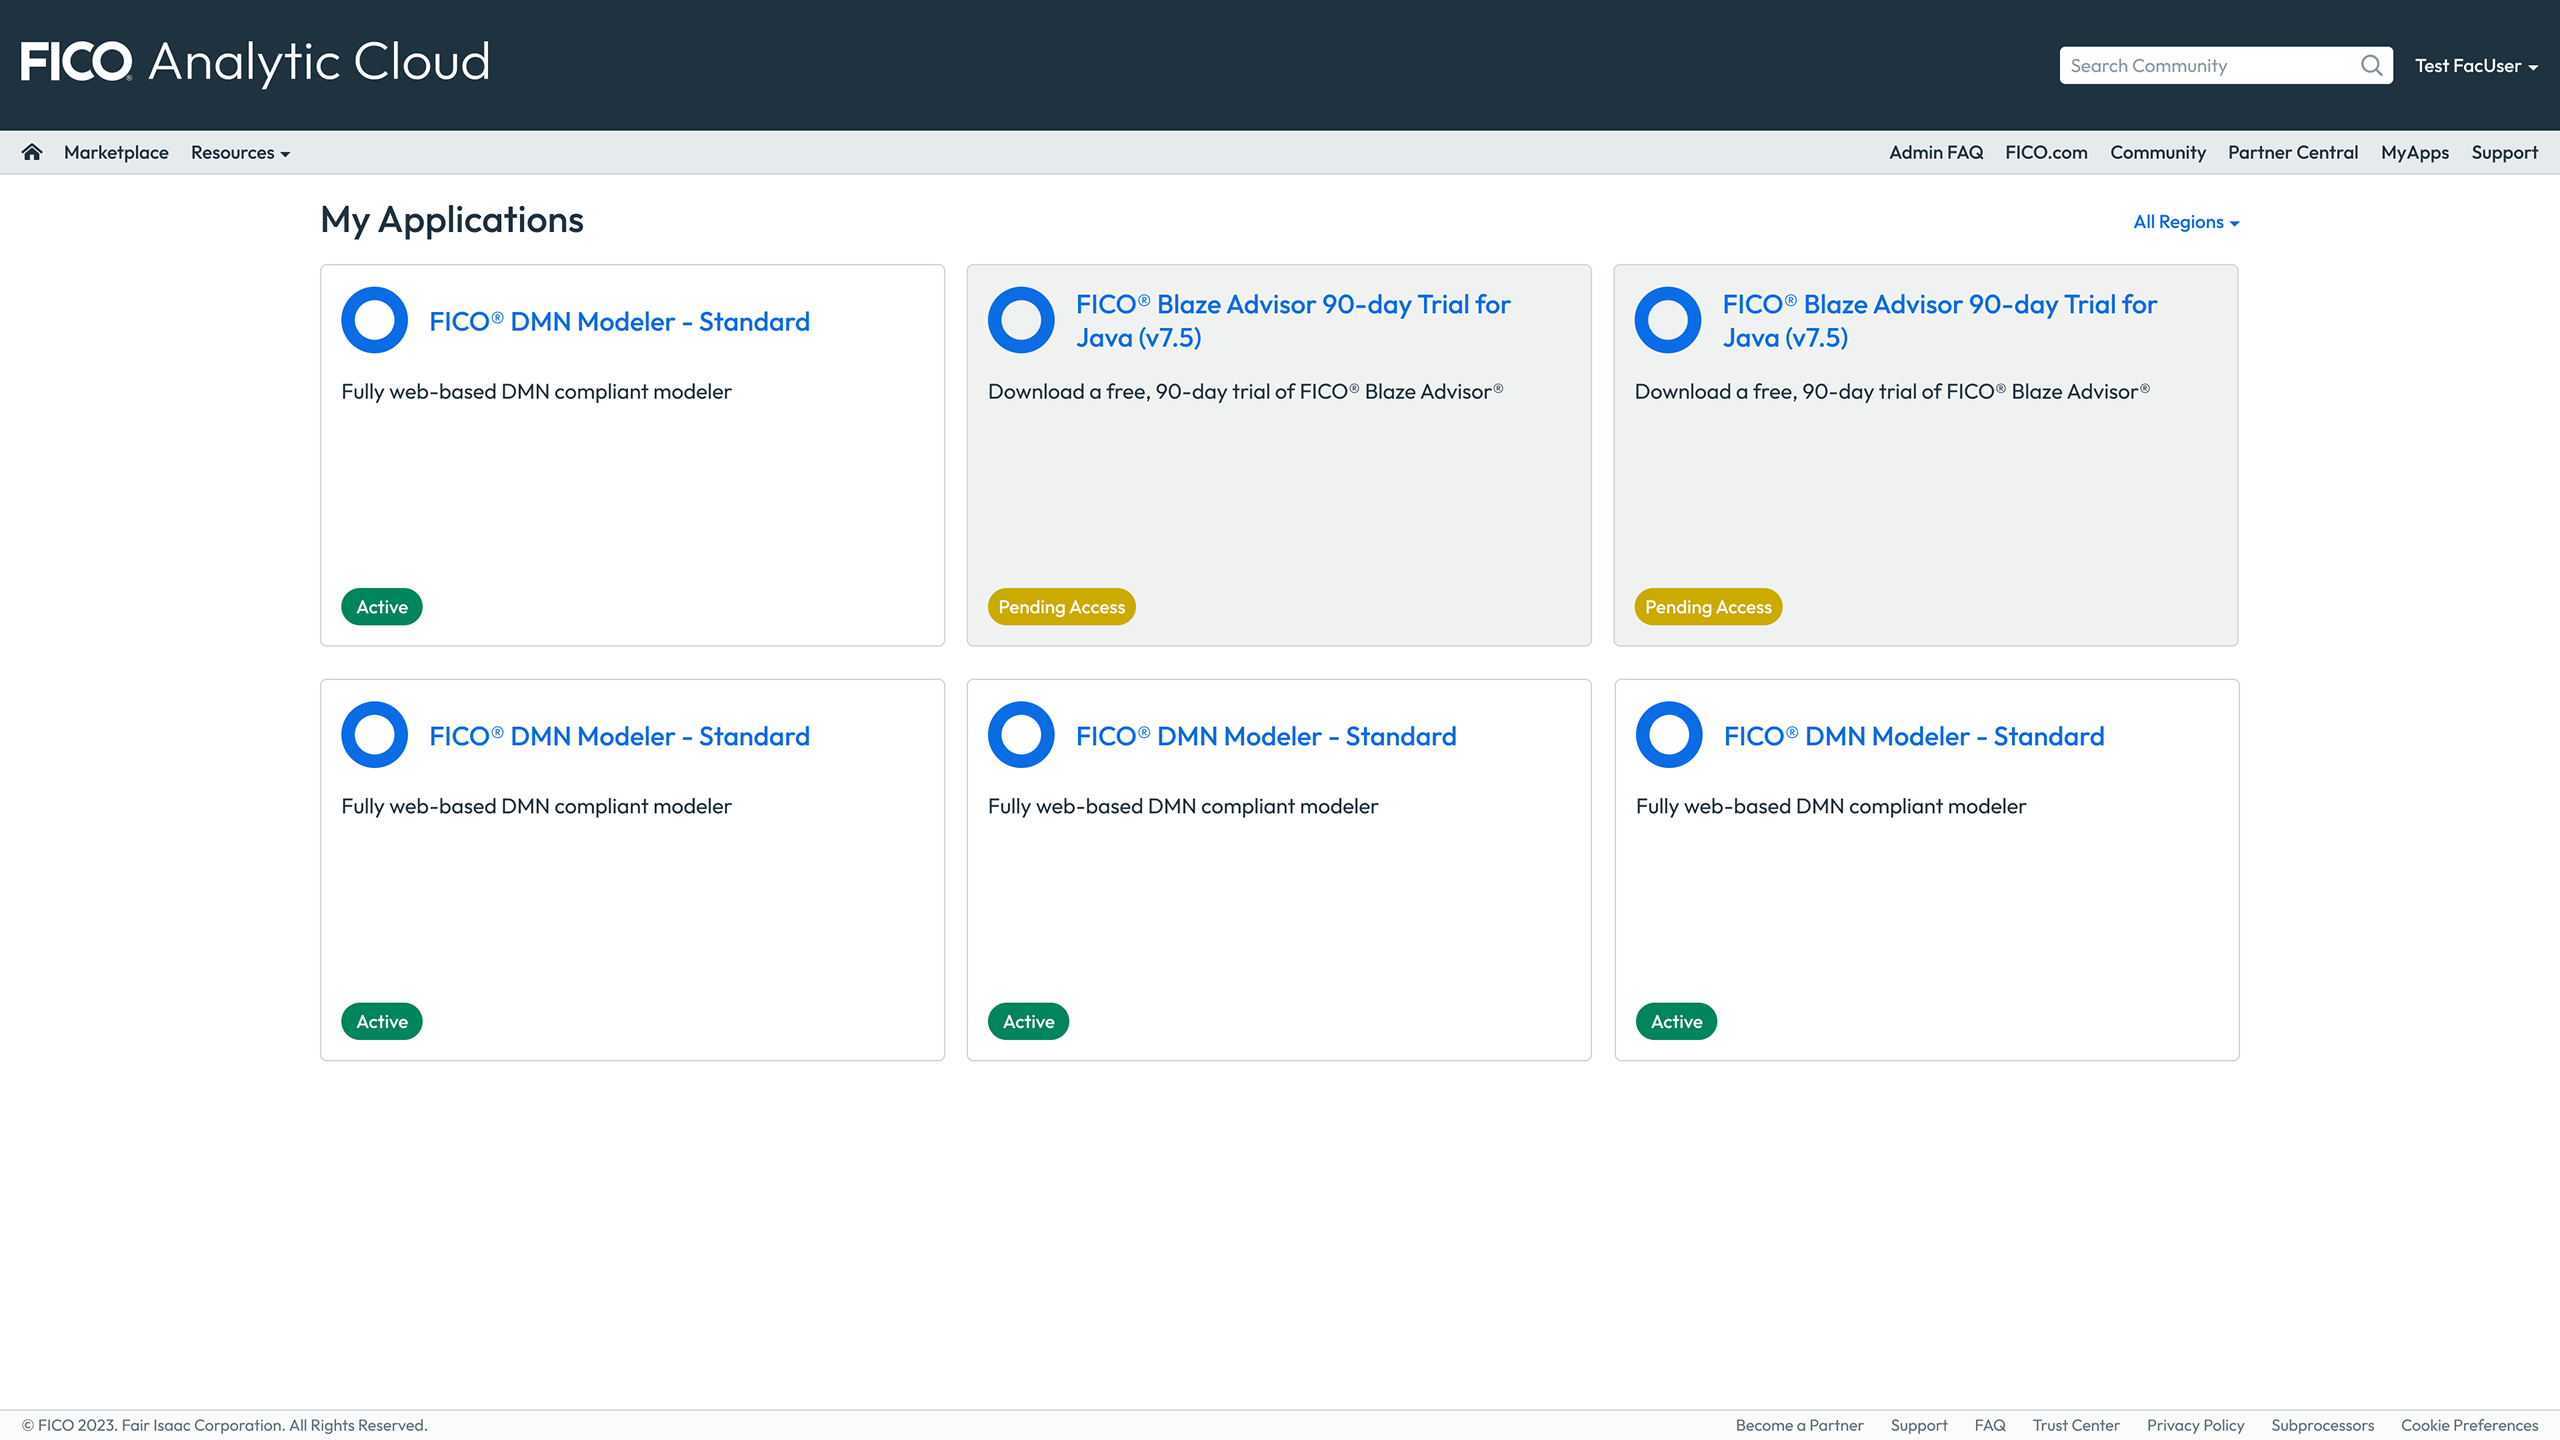Click the Search Community input field

(x=2205, y=66)
